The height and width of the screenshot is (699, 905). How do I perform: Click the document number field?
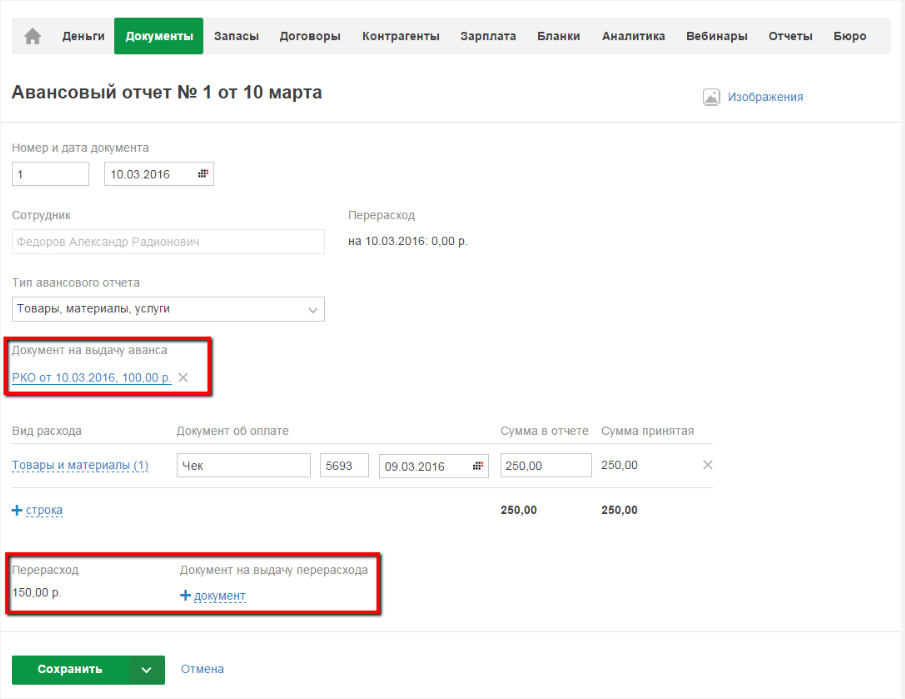point(50,174)
